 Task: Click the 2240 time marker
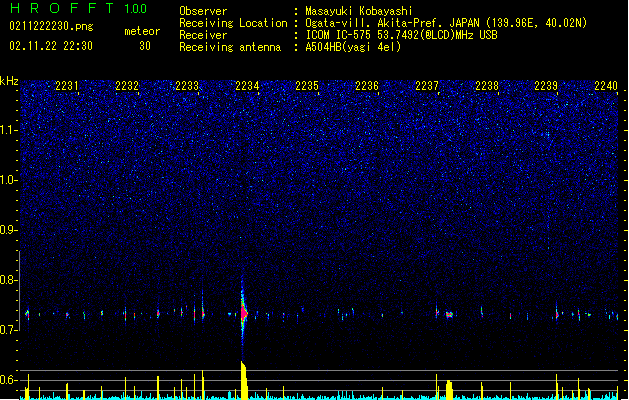pos(606,86)
